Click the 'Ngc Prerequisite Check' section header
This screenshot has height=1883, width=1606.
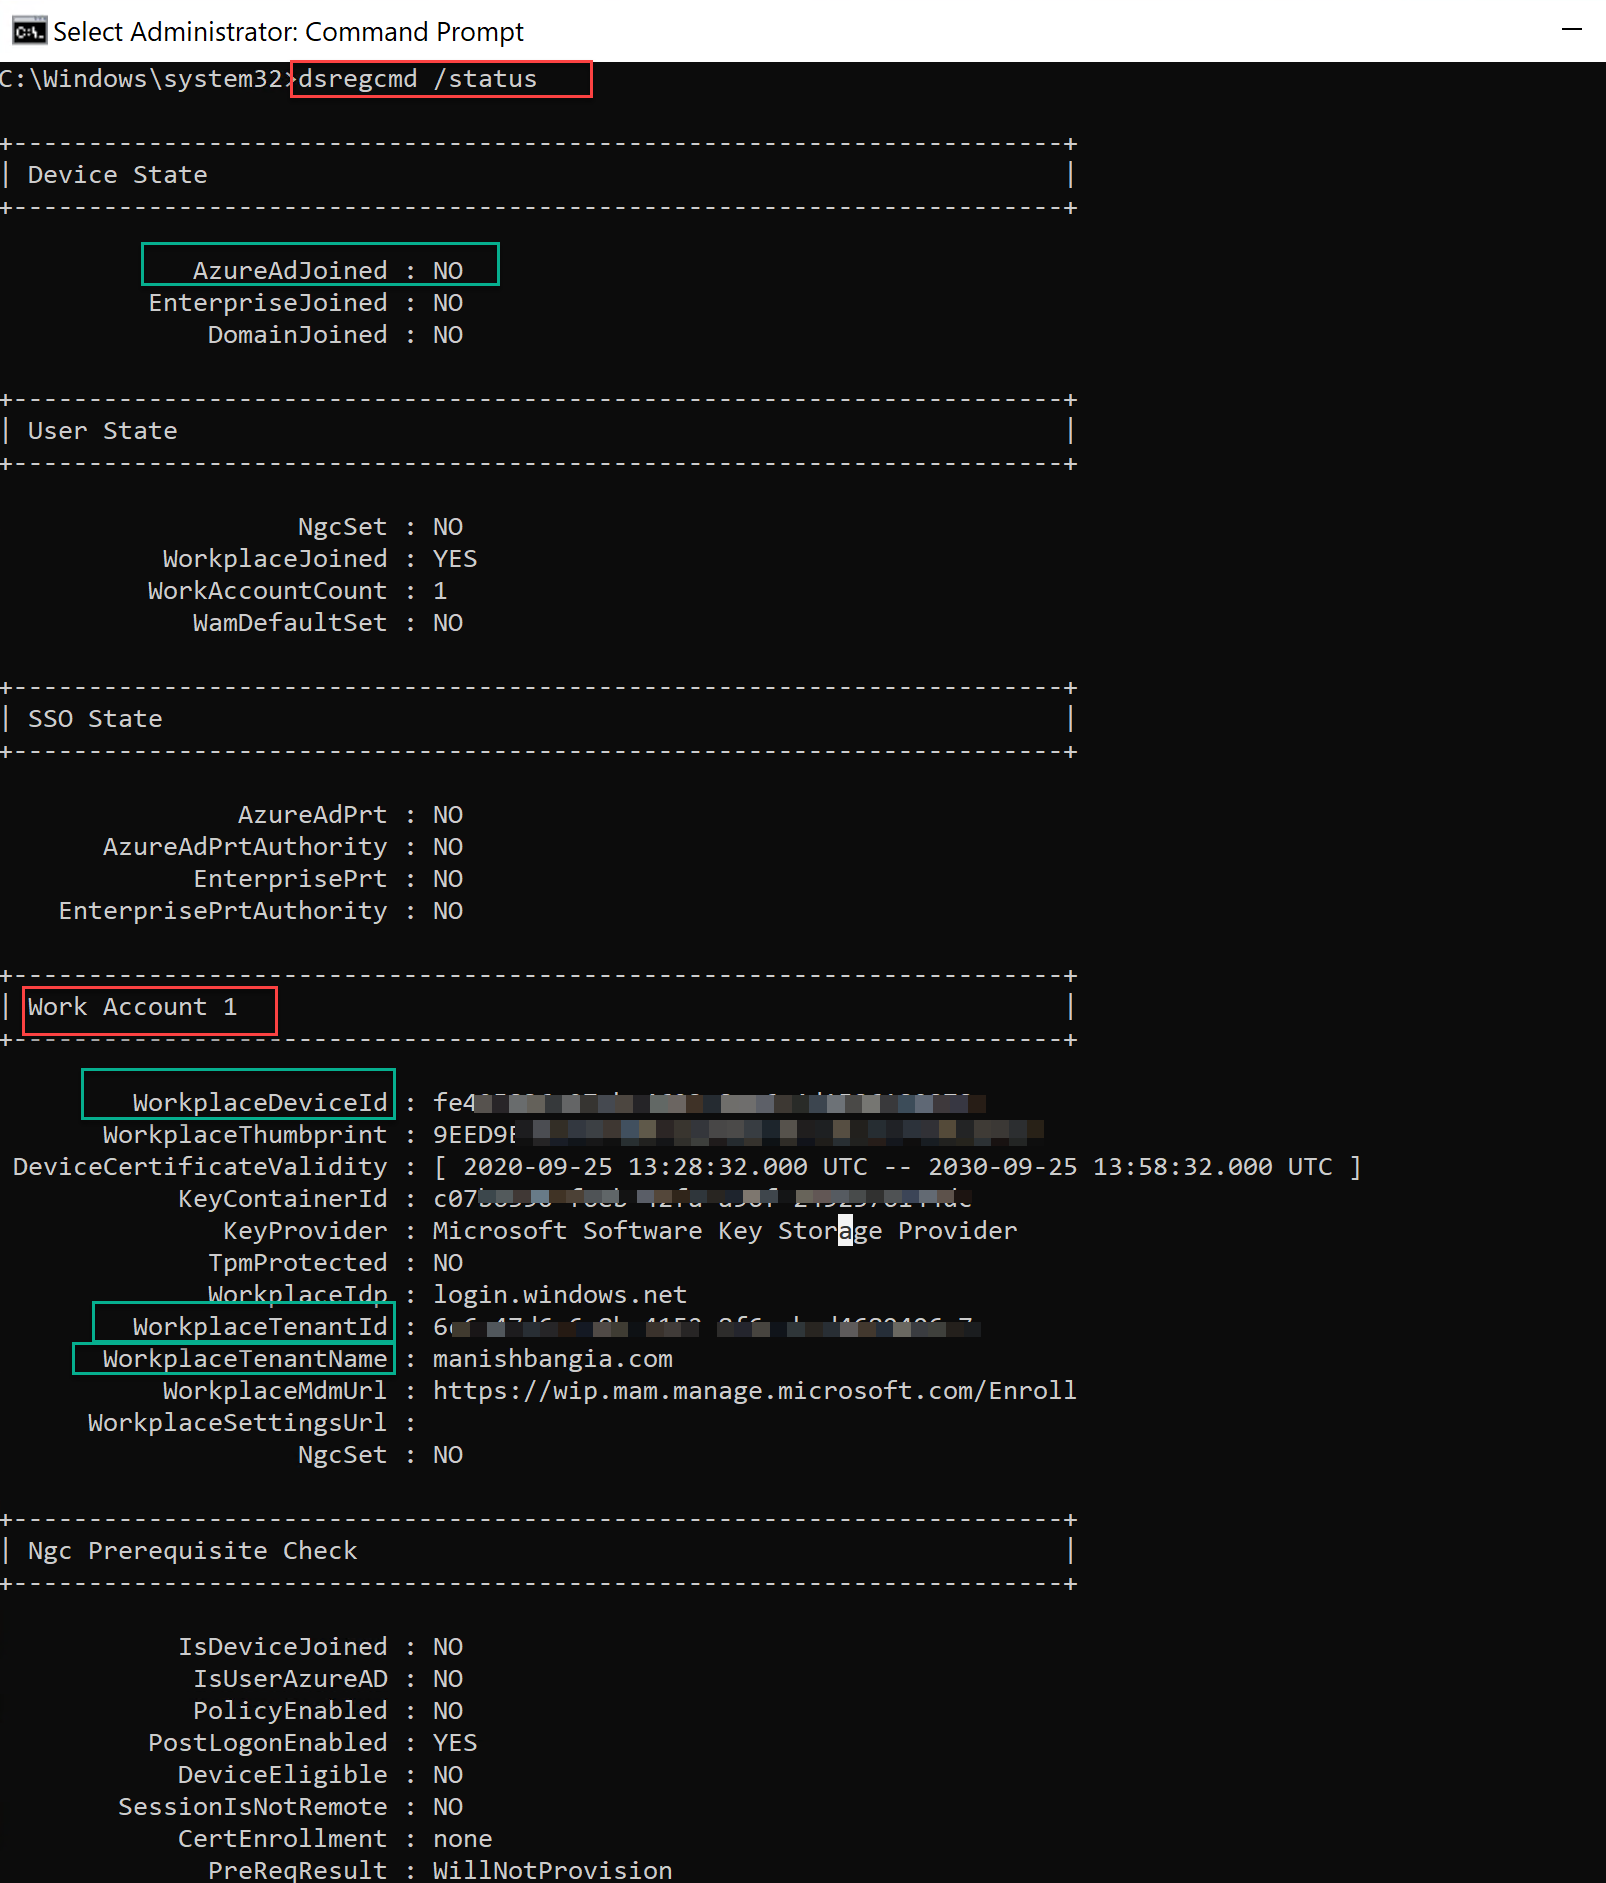click(192, 1551)
